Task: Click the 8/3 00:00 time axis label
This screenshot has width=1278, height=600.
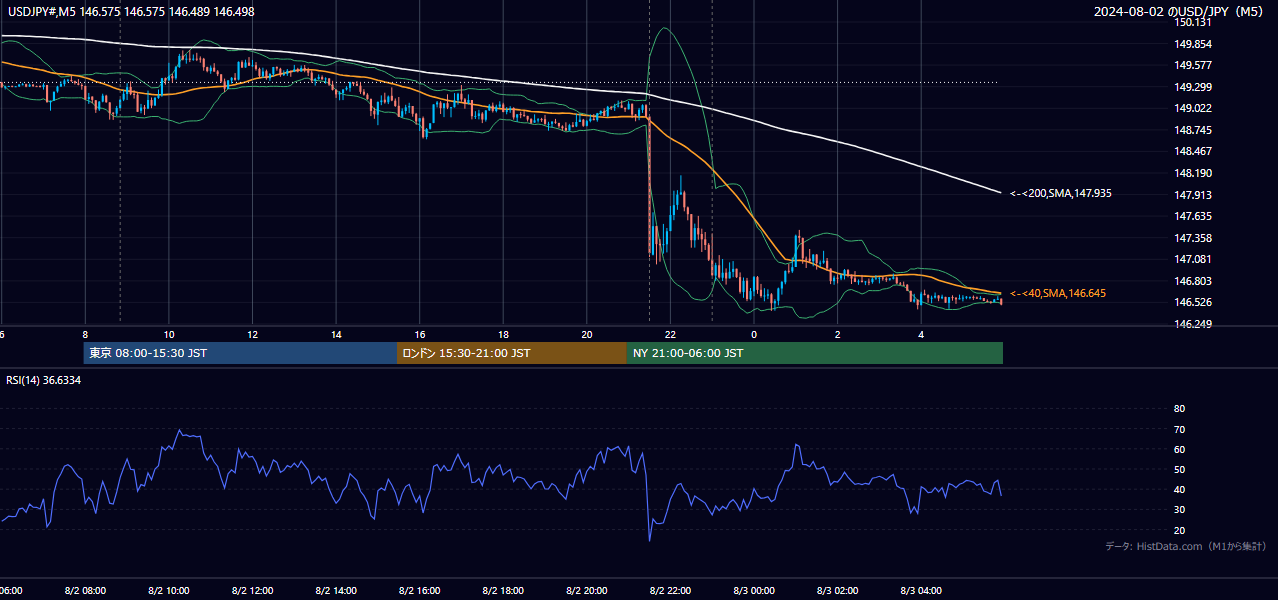Action: [755, 591]
